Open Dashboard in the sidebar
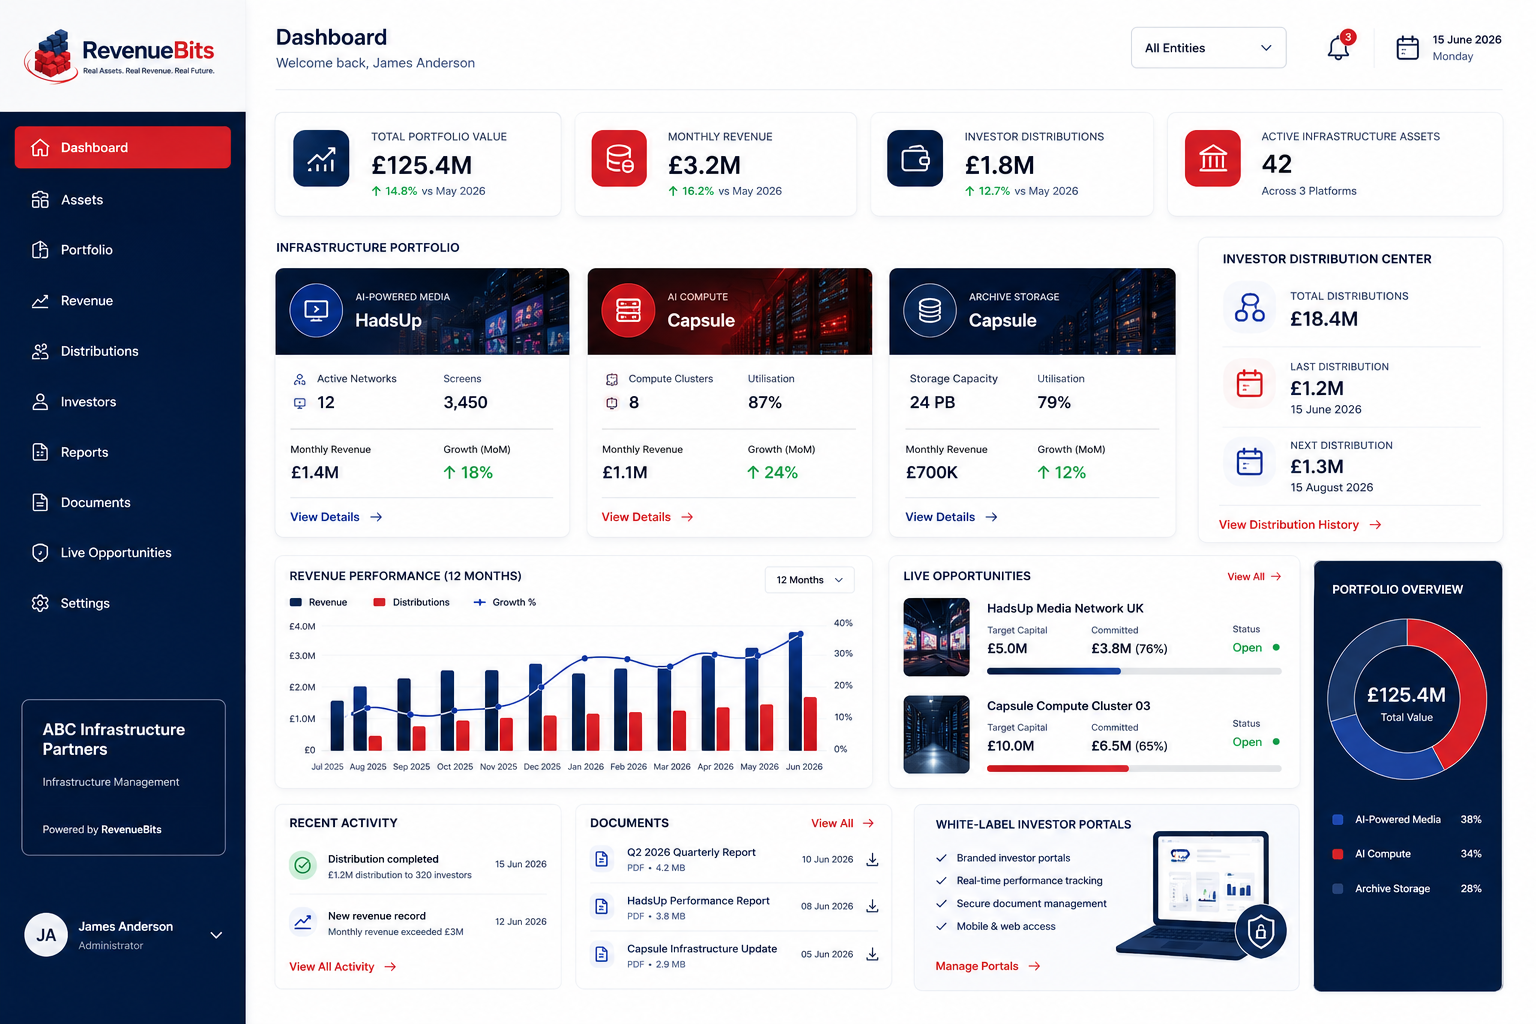Image resolution: width=1536 pixels, height=1024 pixels. pyautogui.click(x=123, y=147)
